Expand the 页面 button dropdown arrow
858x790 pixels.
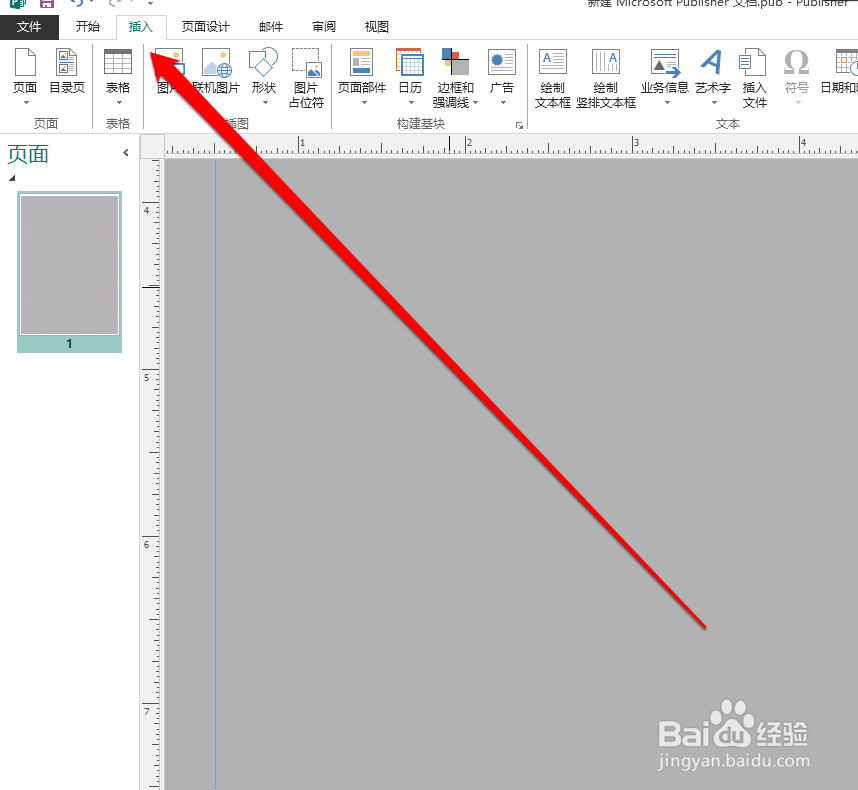pos(25,103)
